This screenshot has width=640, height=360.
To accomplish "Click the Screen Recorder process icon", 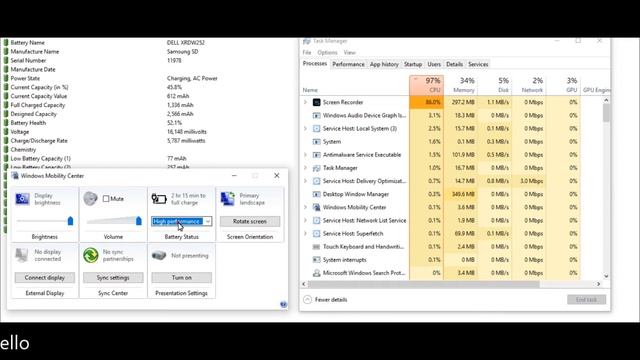I will tap(316, 102).
